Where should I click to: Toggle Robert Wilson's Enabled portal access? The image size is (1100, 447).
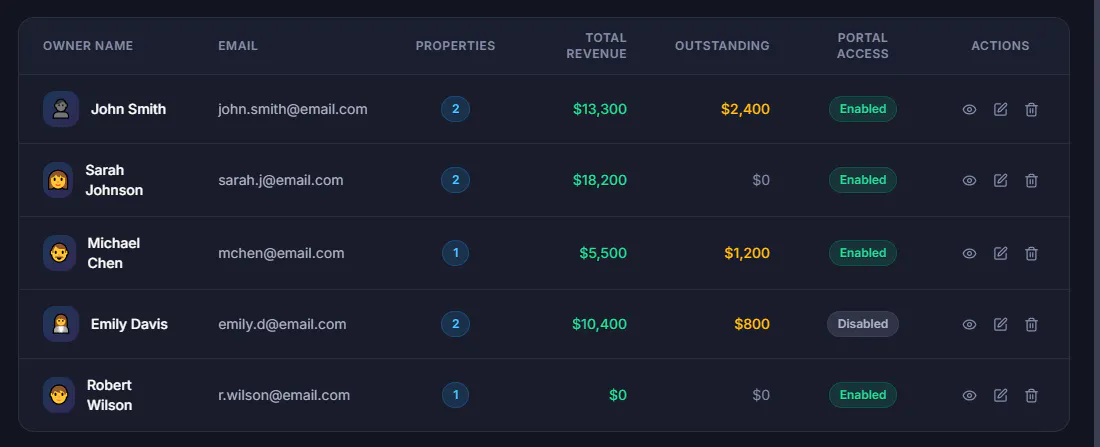[x=863, y=395]
